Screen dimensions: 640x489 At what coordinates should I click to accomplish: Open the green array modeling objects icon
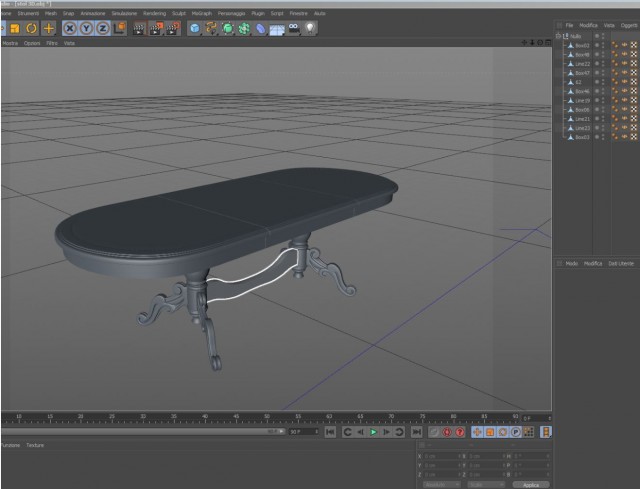(x=244, y=28)
